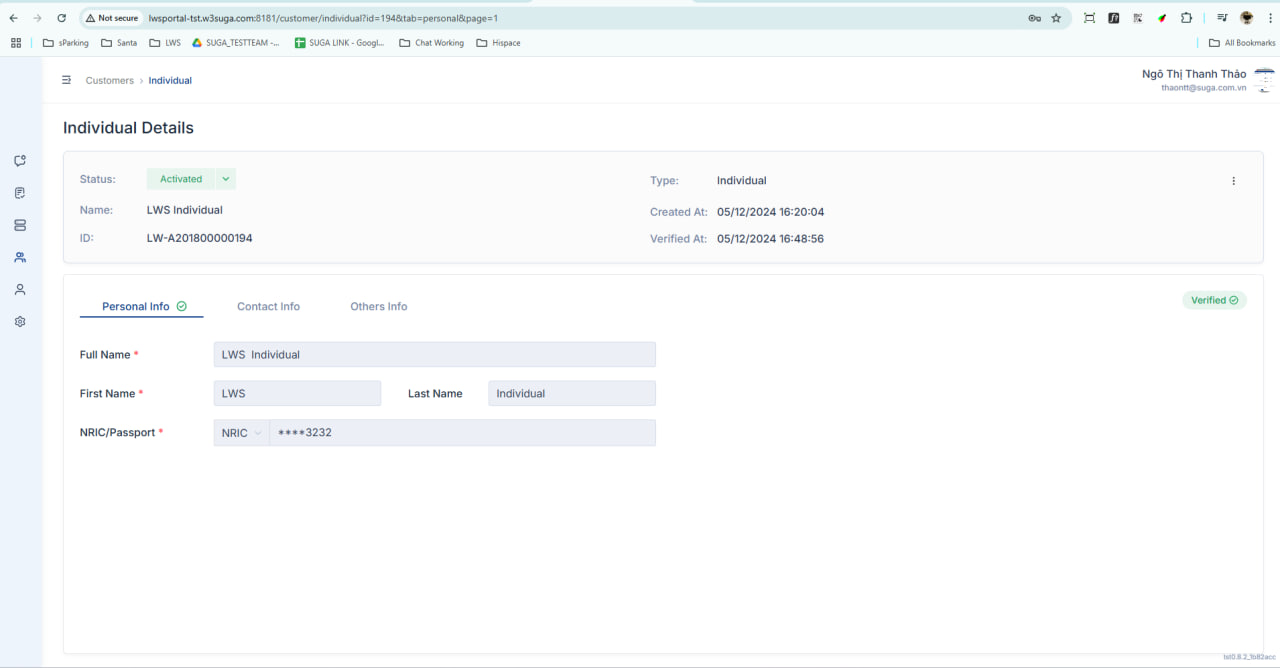
Task: Click the Verified status badge
Action: click(1214, 300)
